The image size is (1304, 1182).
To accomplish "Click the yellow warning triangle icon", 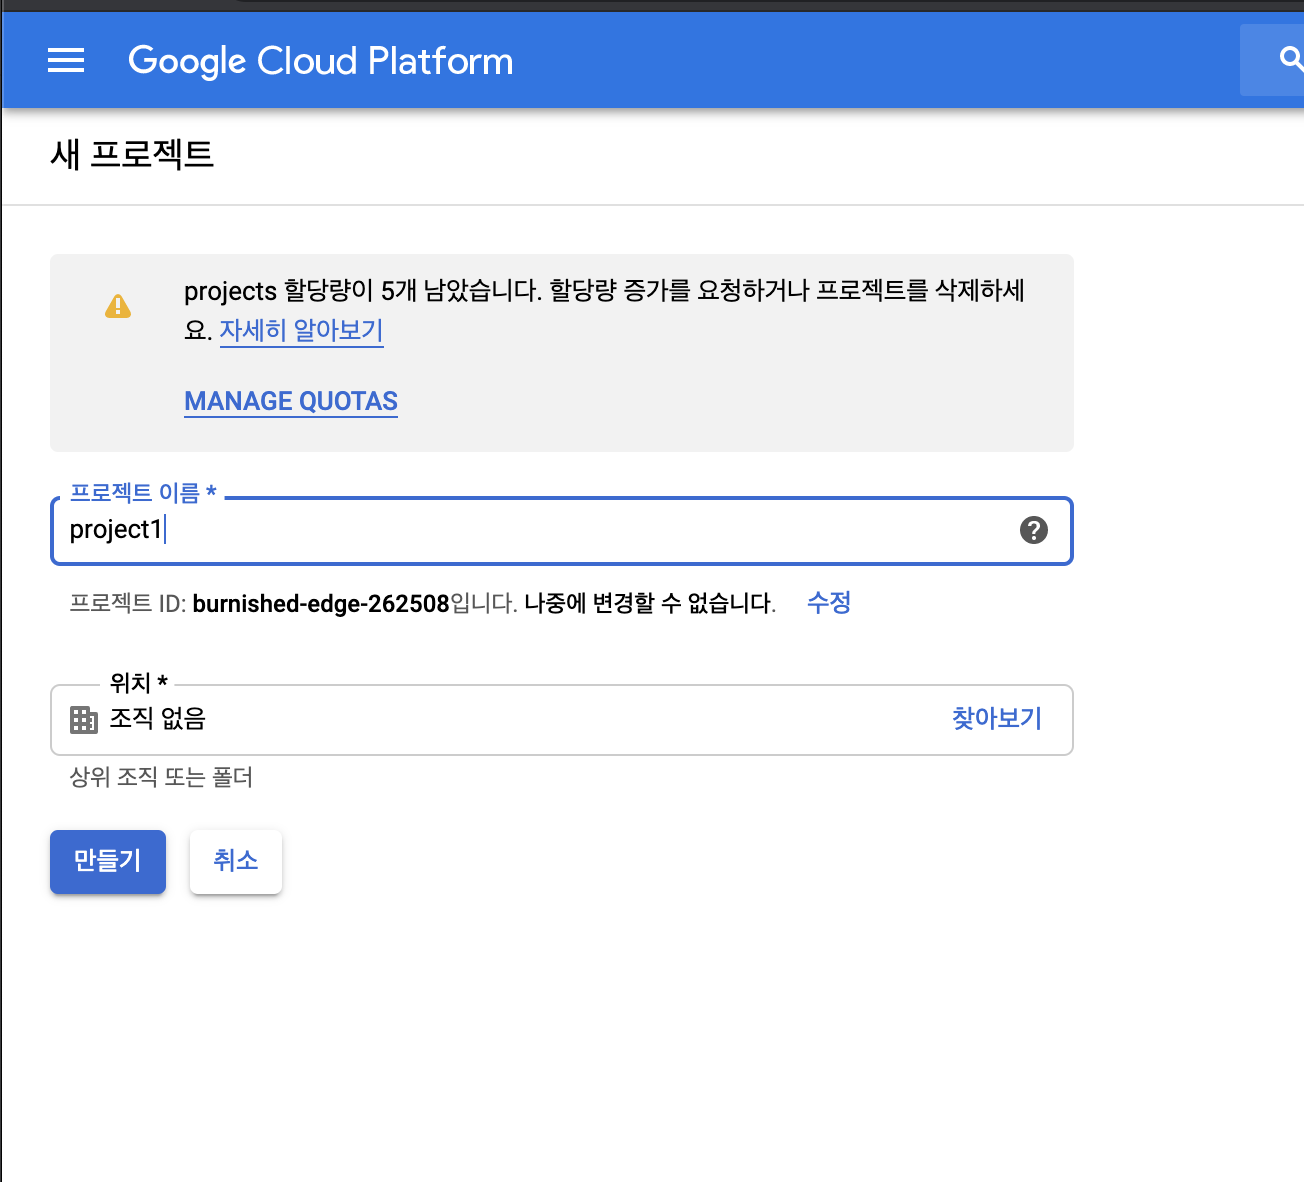I will tap(118, 306).
